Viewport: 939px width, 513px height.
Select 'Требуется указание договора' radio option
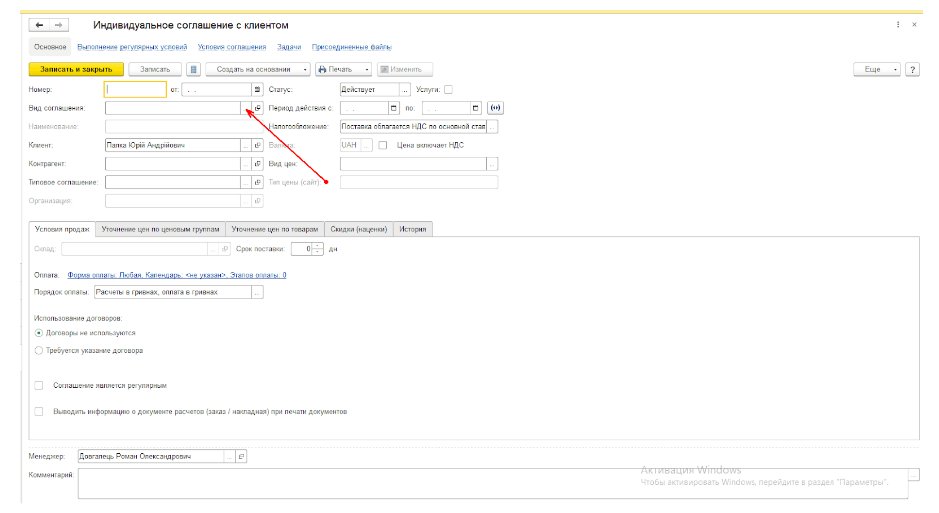(x=39, y=351)
